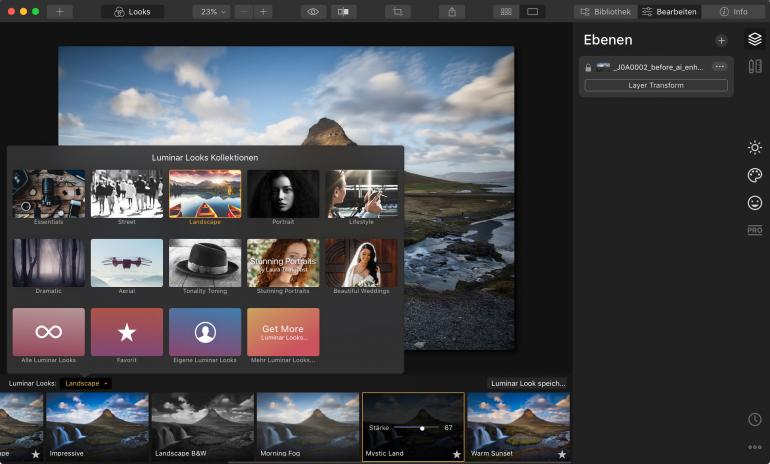Viewport: 770px width, 464px height.
Task: Select the _J0A0002_before_ai_enh layer
Action: pos(658,67)
